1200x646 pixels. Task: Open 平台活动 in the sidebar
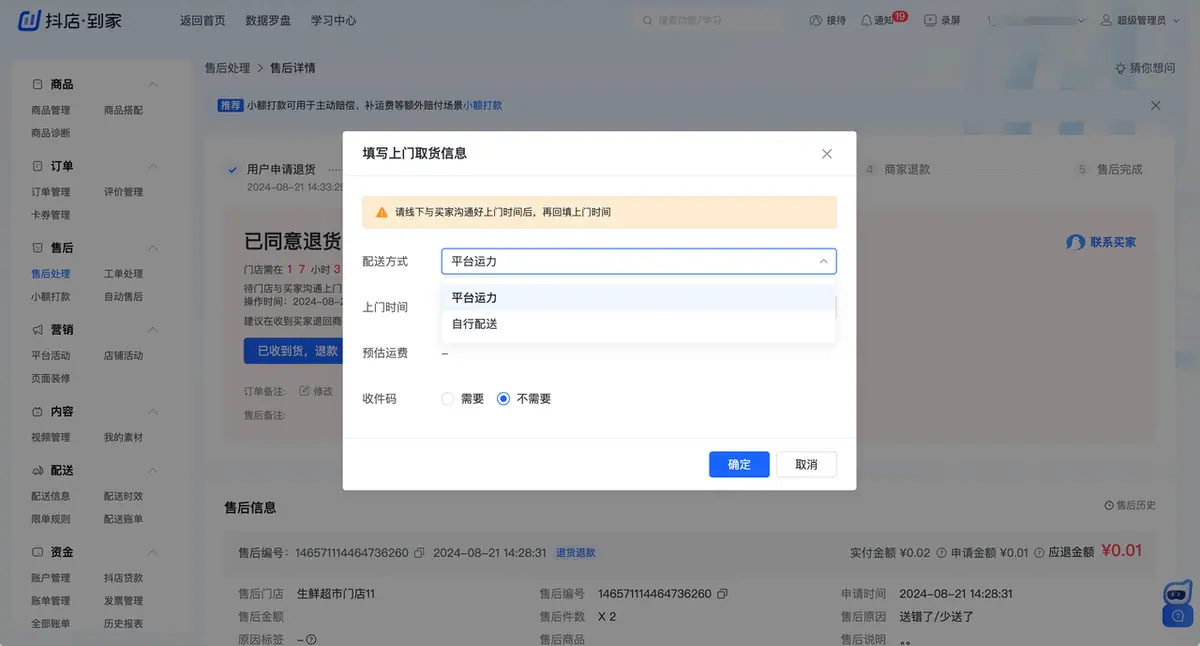pyautogui.click(x=51, y=355)
